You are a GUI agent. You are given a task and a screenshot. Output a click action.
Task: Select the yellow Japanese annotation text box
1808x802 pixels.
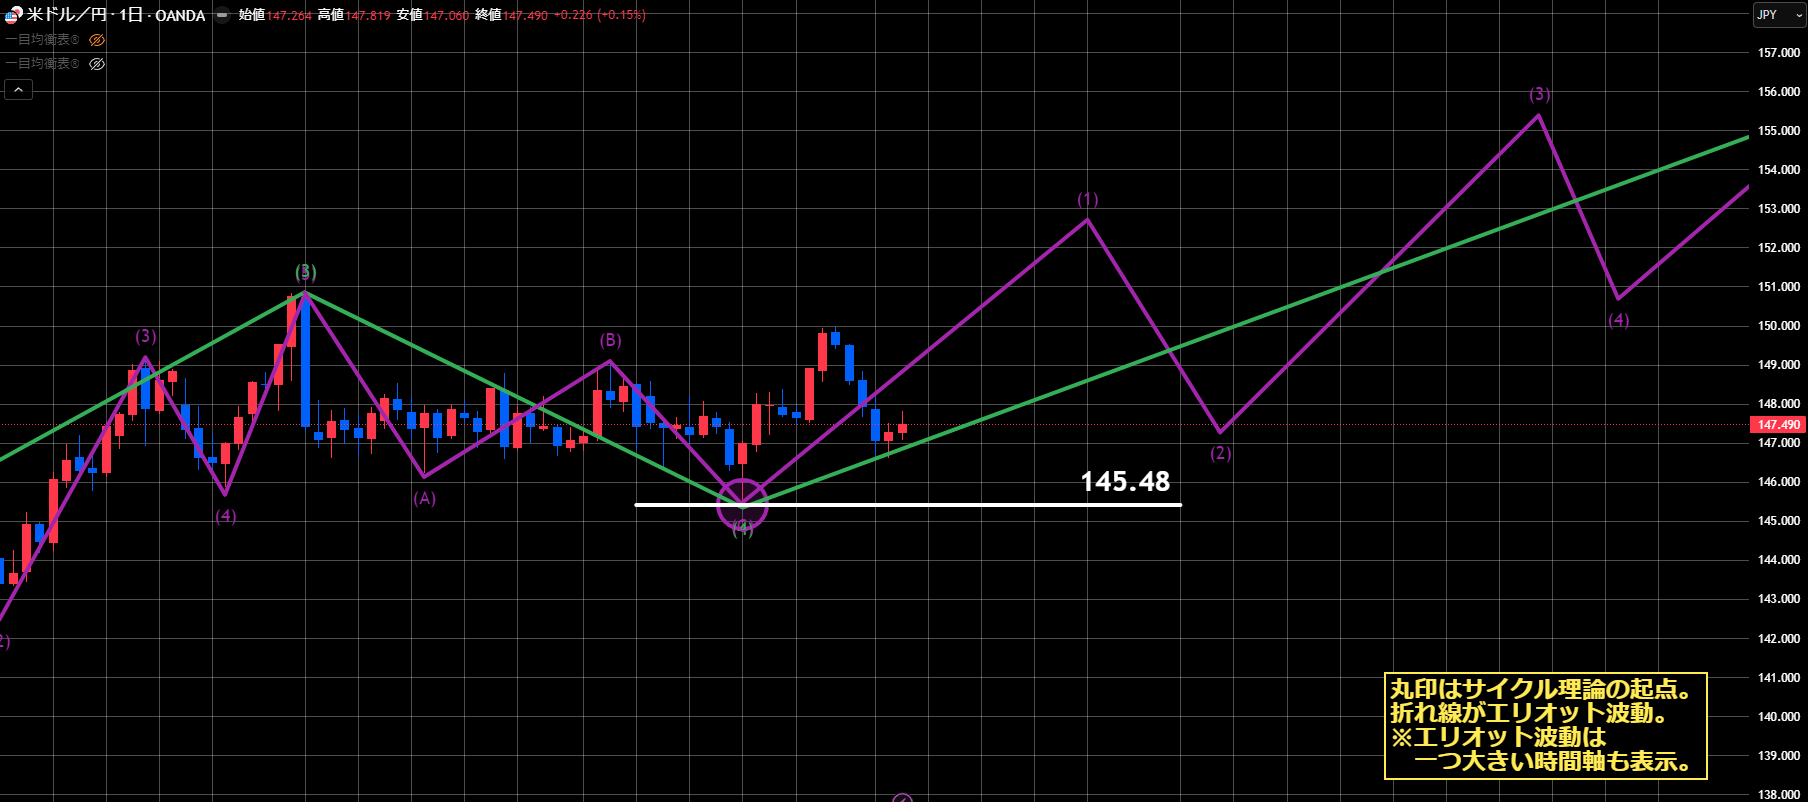coord(1545,725)
